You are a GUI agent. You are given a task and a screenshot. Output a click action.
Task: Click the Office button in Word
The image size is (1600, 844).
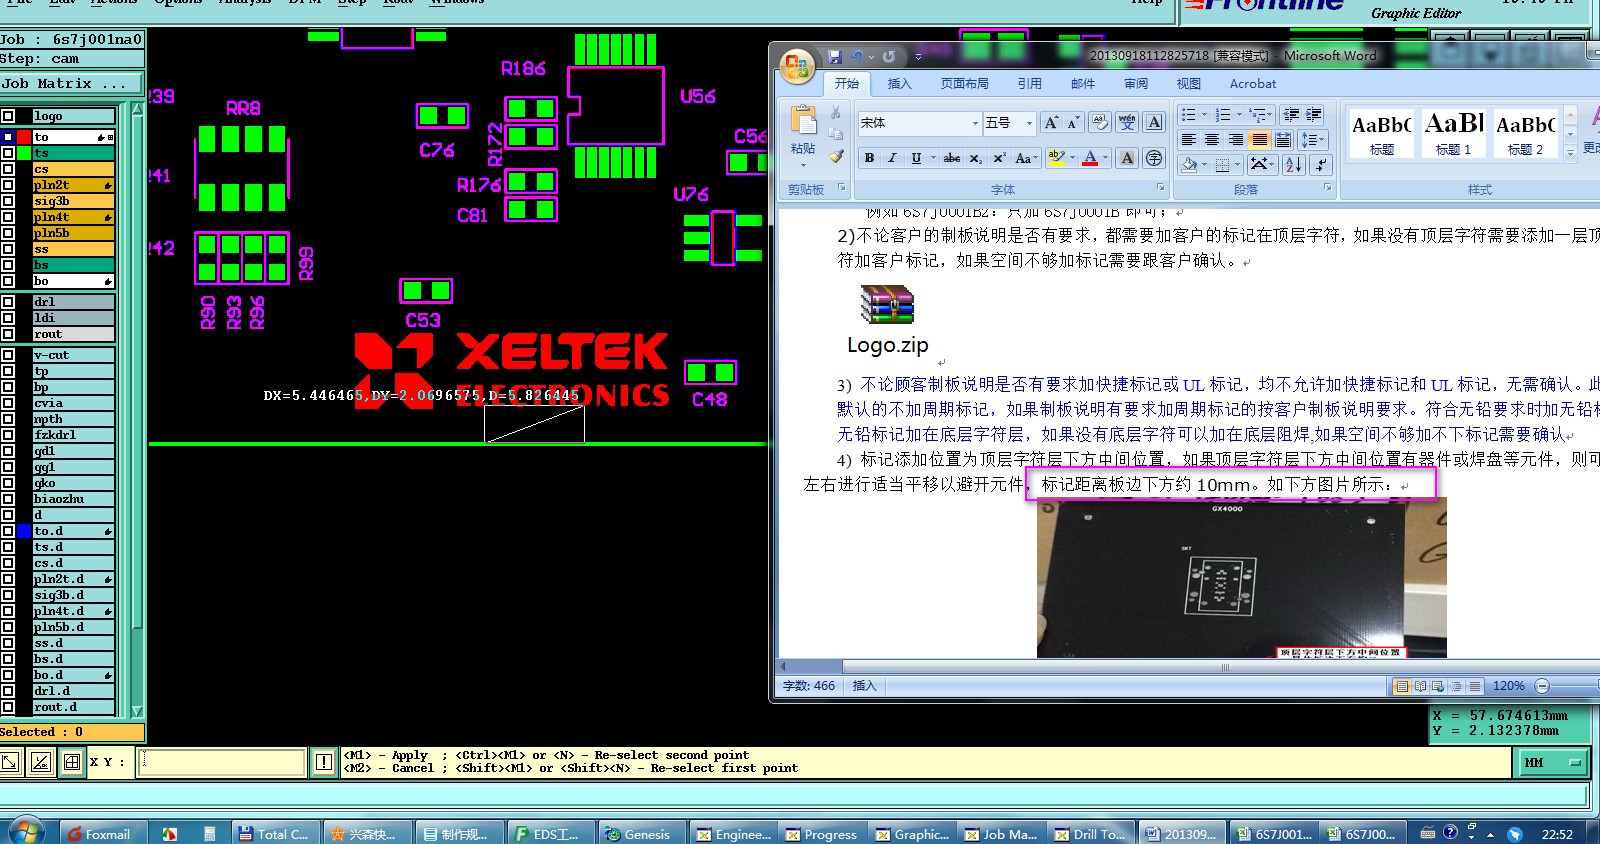tap(797, 67)
